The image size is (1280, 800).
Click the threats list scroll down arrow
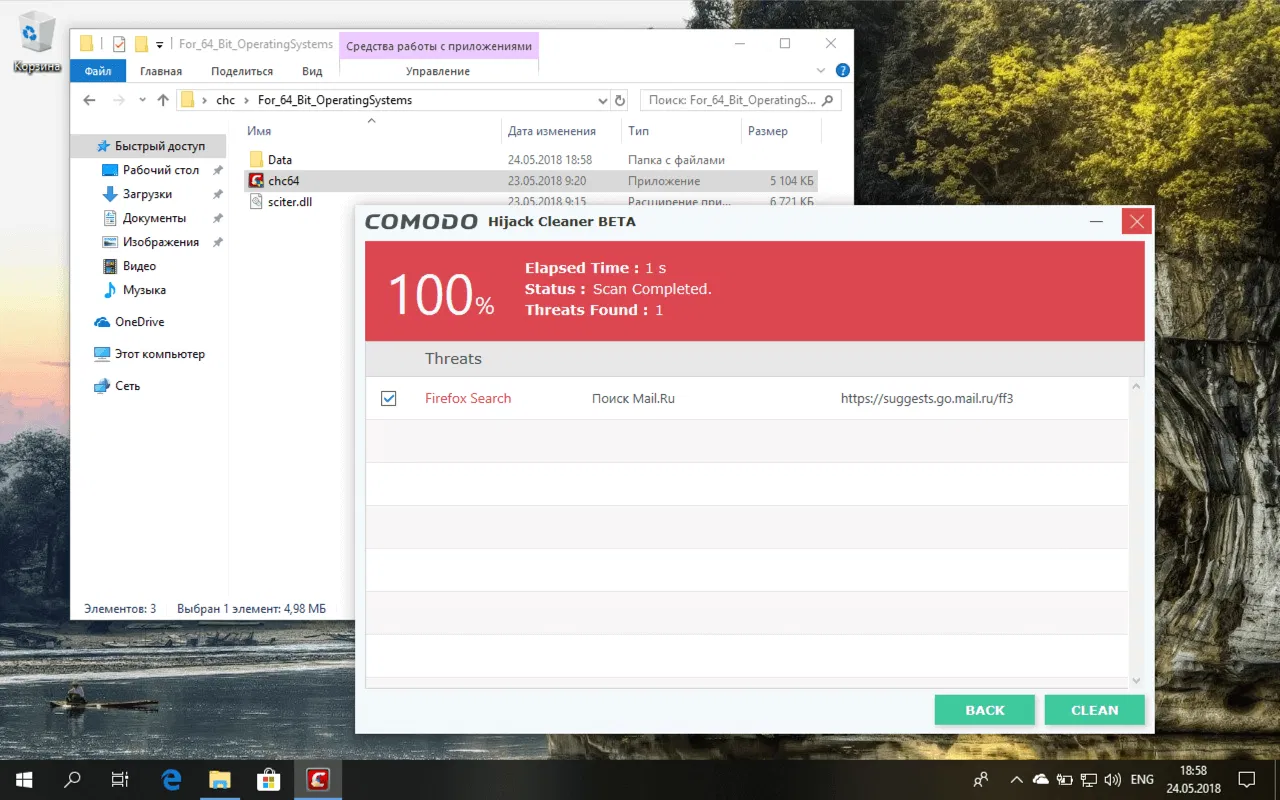[1136, 680]
